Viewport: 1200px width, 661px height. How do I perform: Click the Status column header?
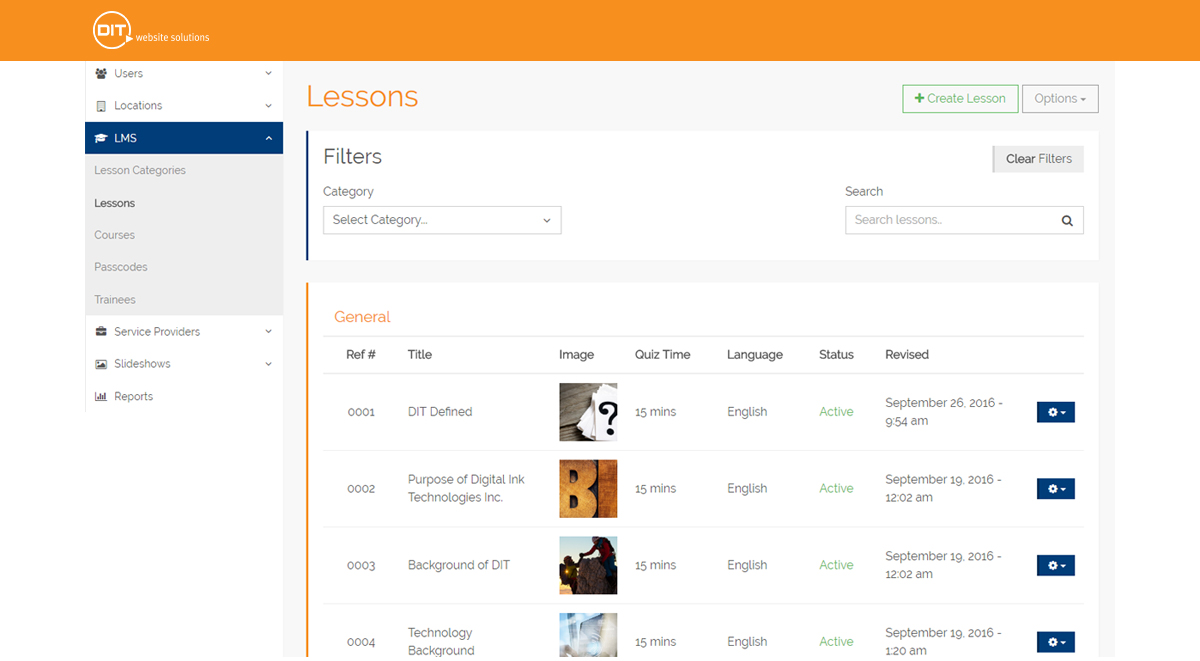point(836,355)
